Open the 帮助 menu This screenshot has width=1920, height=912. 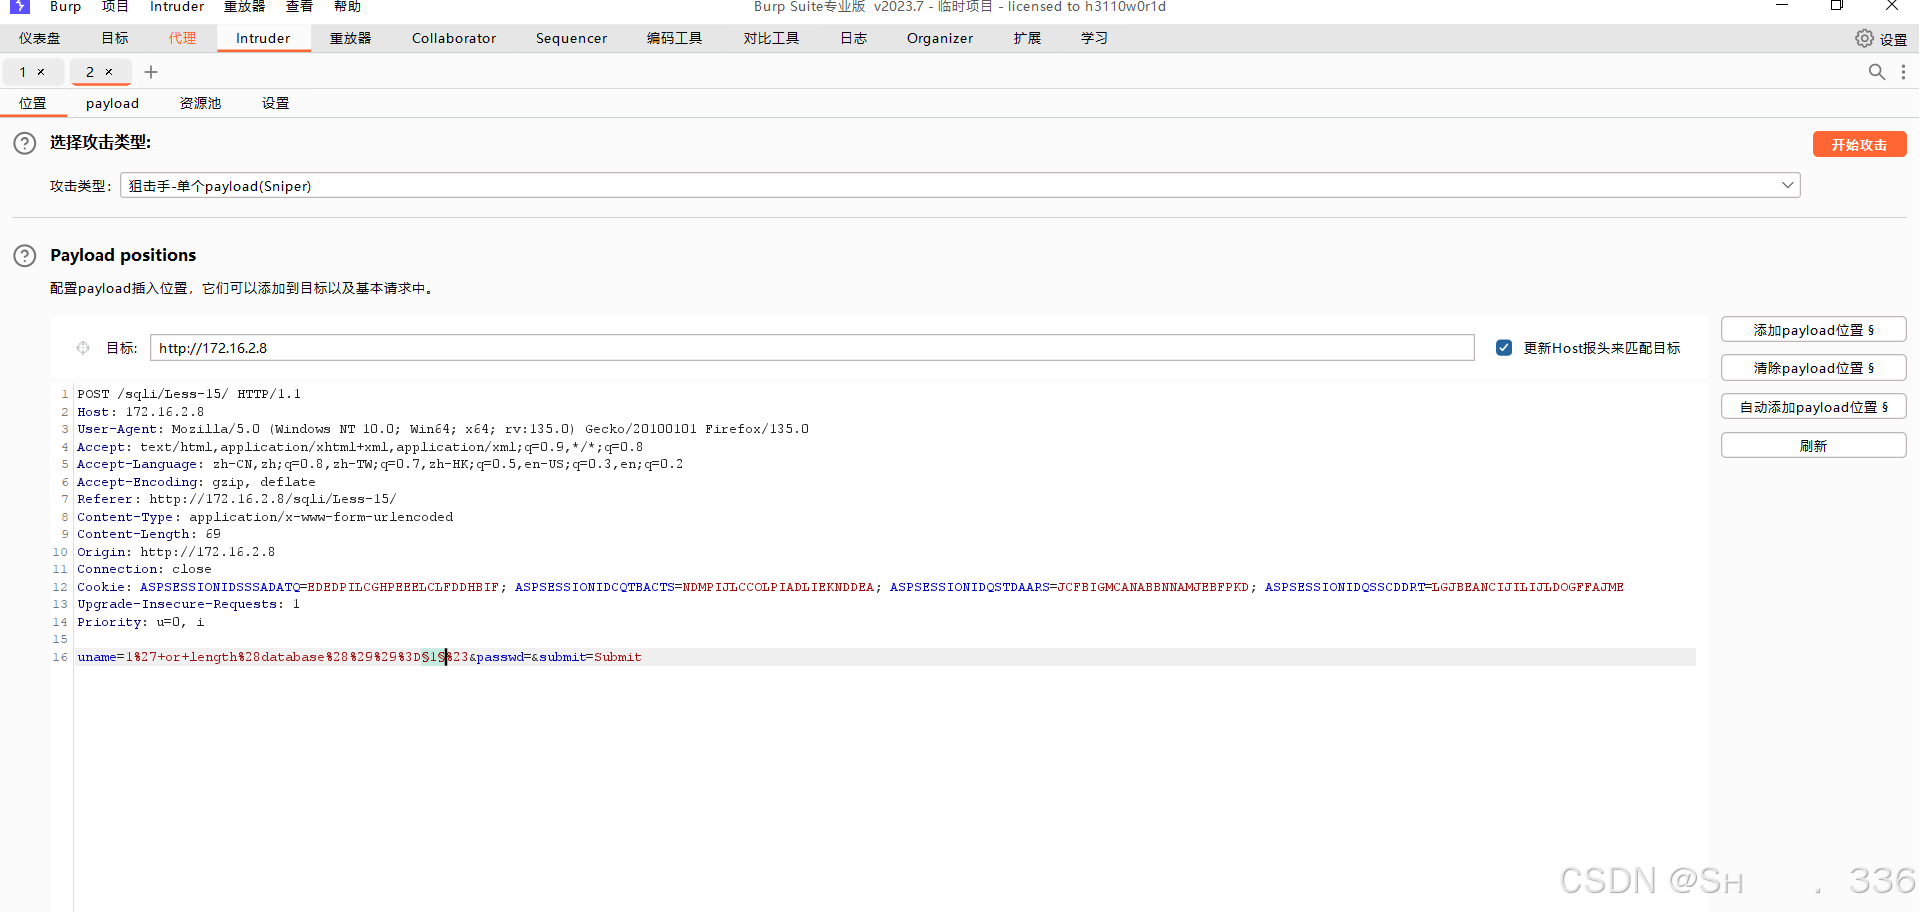(347, 7)
